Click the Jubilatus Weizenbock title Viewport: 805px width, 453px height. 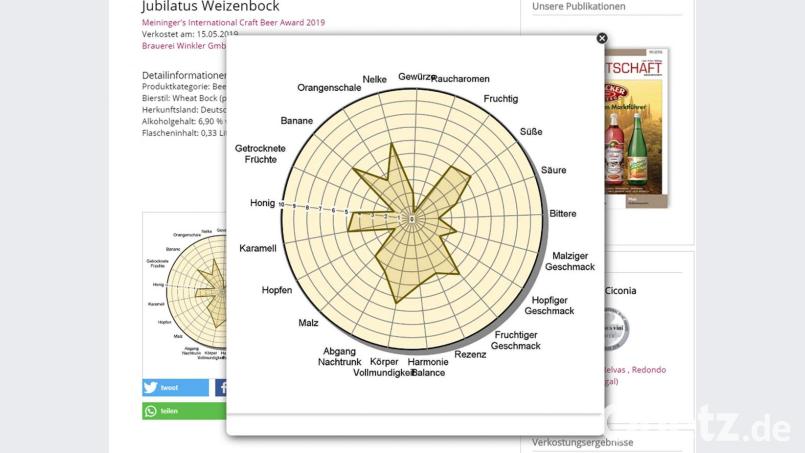tap(210, 6)
